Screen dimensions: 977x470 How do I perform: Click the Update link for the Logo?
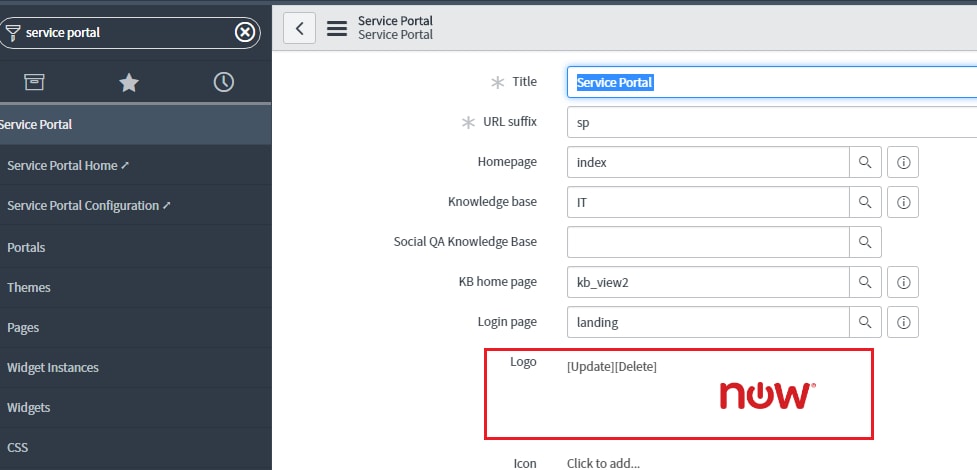pyautogui.click(x=590, y=367)
